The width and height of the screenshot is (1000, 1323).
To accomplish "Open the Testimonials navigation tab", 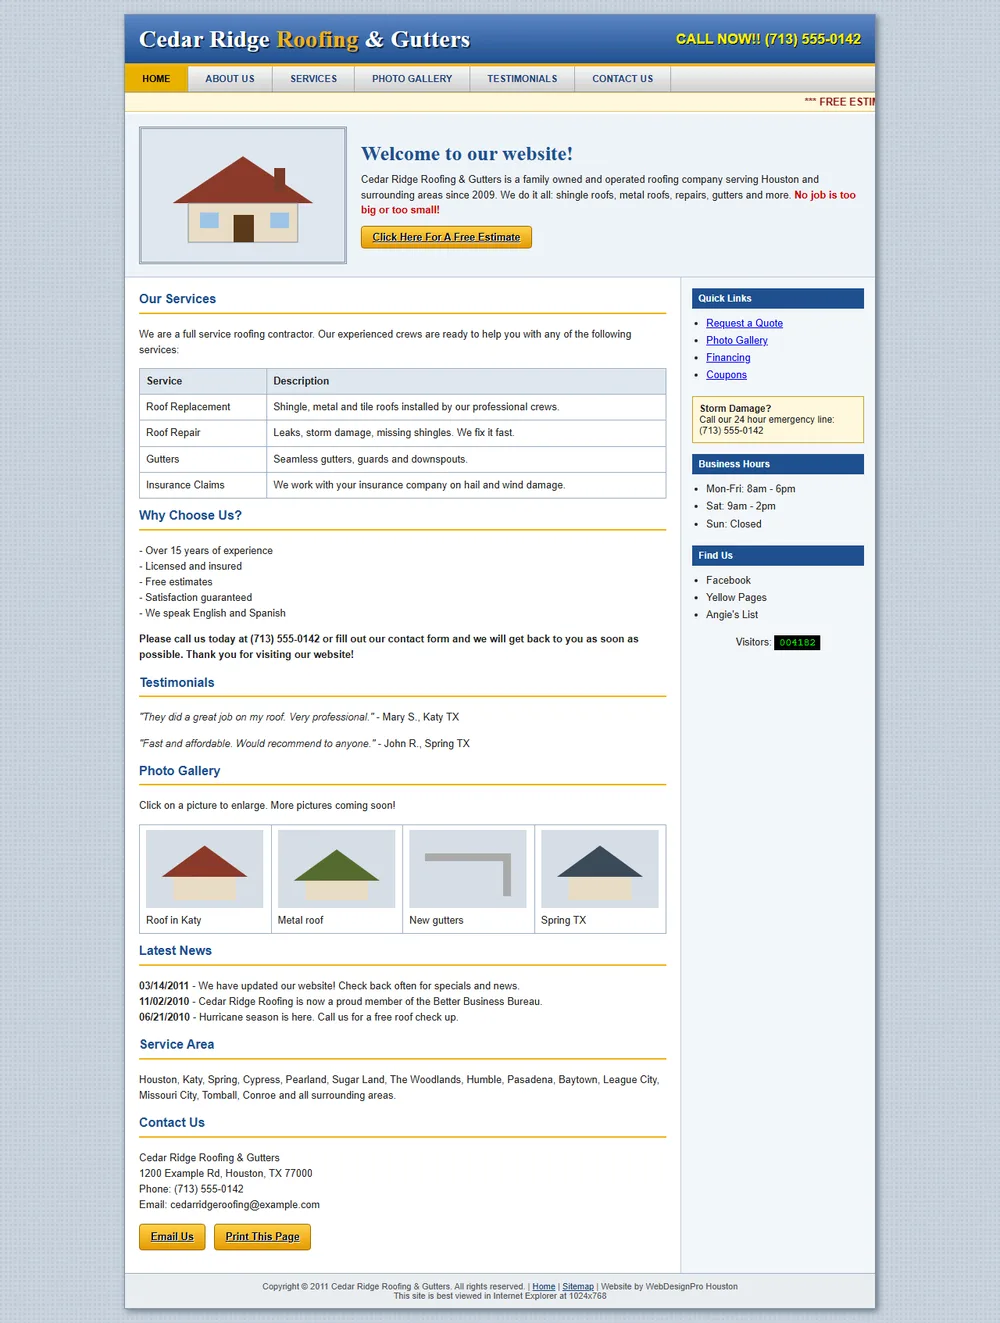I will [522, 79].
